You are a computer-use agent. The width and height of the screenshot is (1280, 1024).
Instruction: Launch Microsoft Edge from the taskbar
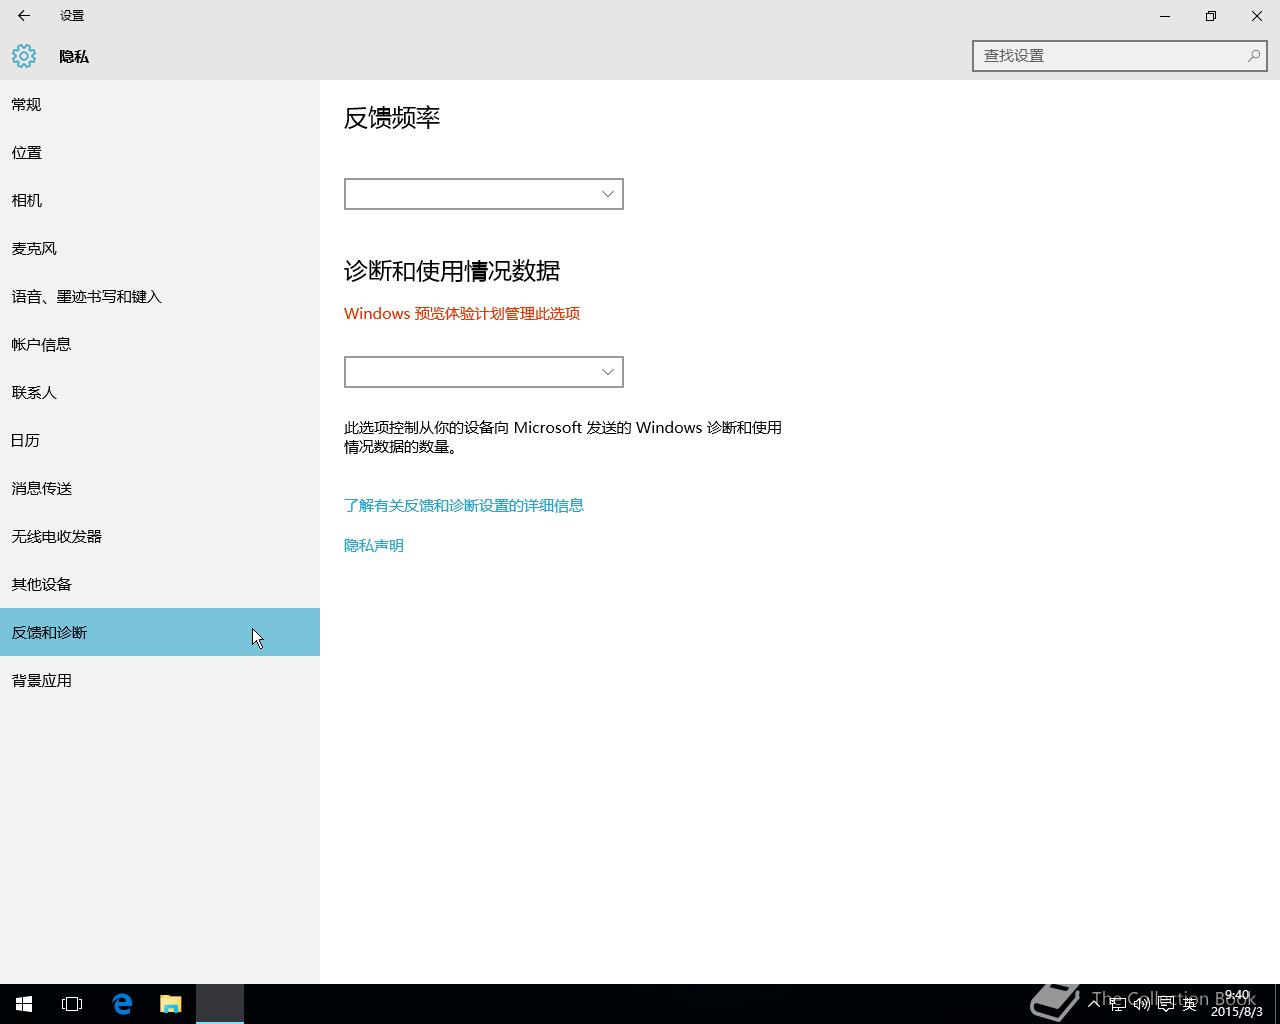click(x=122, y=1004)
